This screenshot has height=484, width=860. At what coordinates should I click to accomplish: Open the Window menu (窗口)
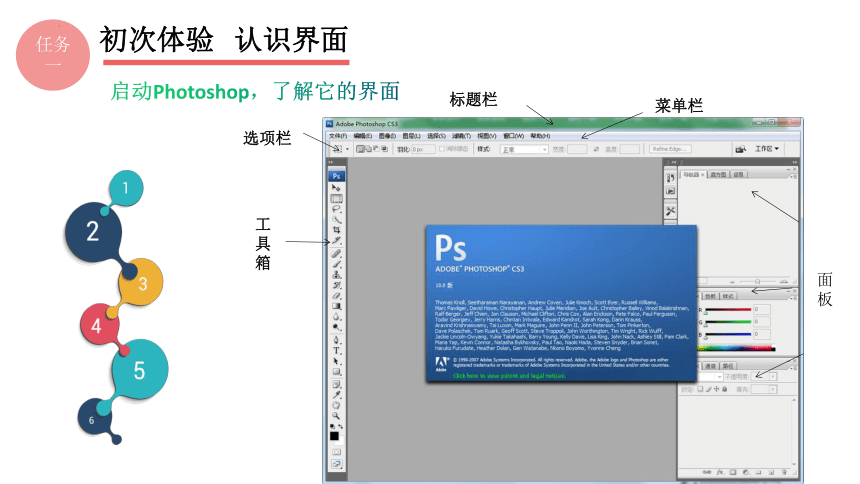pyautogui.click(x=514, y=136)
